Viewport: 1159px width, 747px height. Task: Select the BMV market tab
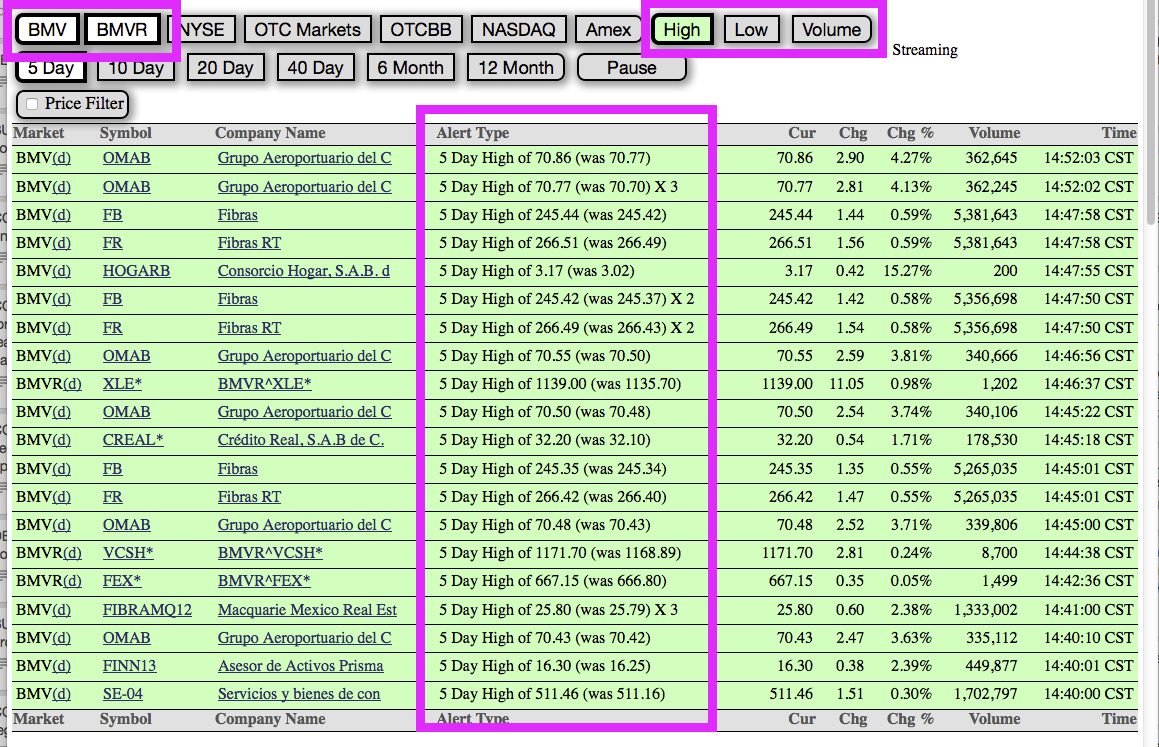pos(49,29)
